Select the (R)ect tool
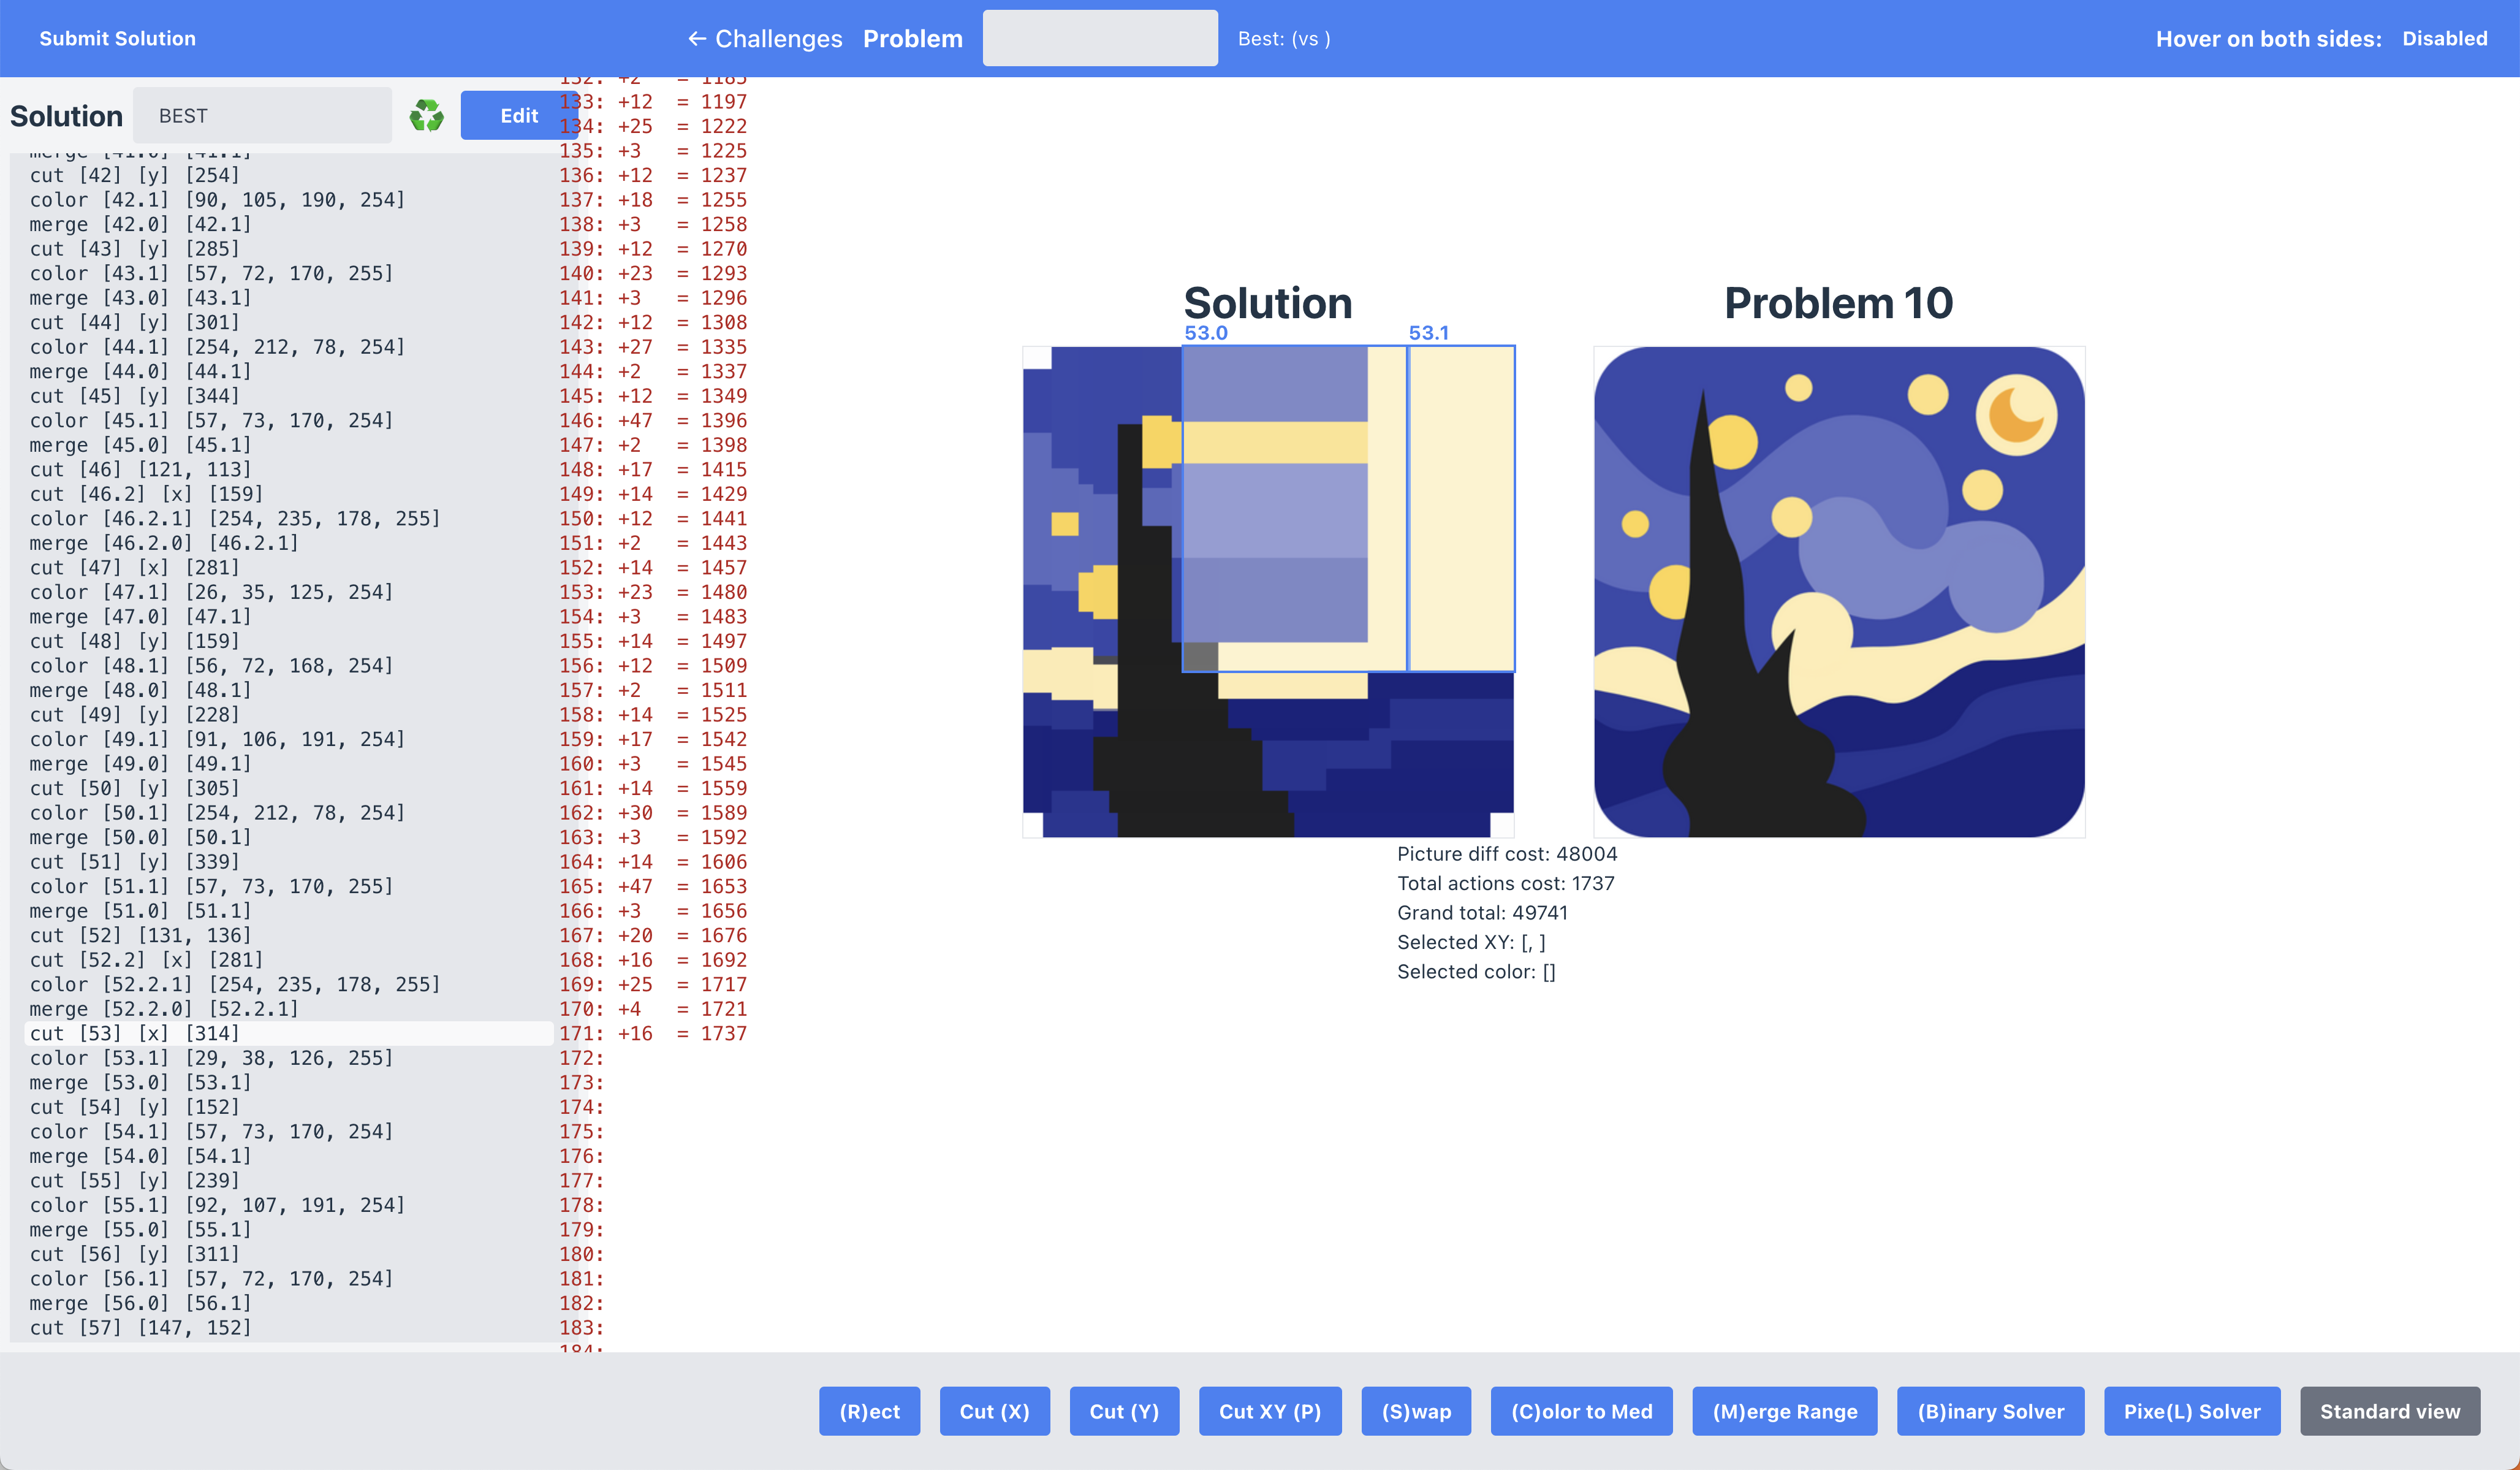The image size is (2520, 1470). [x=869, y=1411]
